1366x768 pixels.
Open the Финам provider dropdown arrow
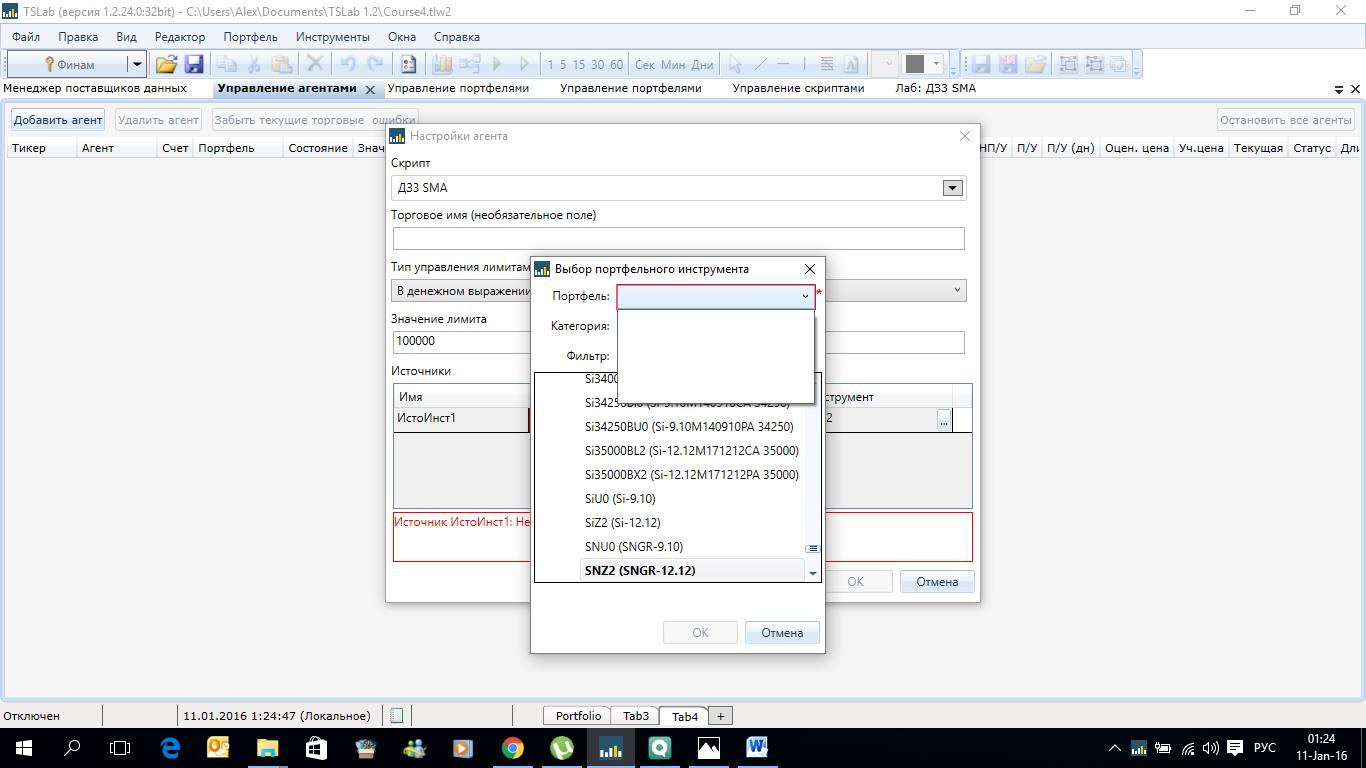137,64
